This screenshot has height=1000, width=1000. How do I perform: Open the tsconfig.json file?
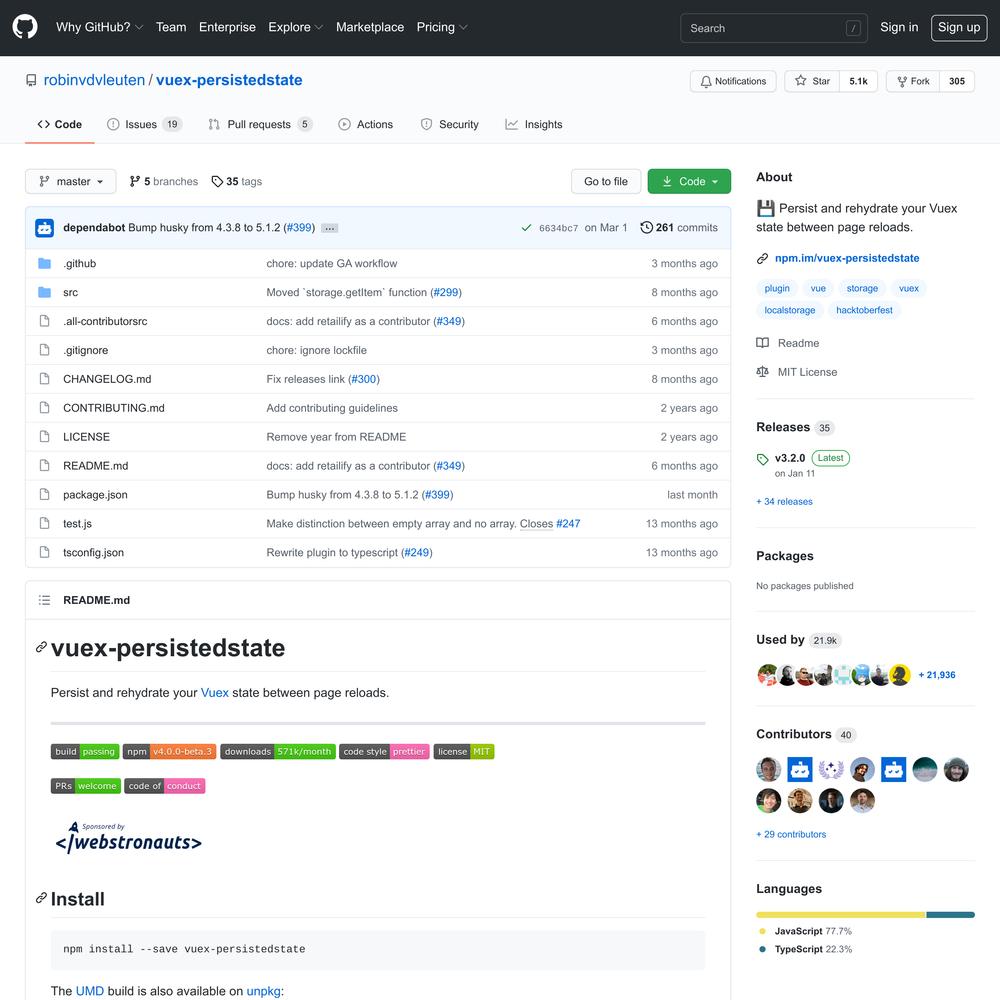(x=93, y=552)
